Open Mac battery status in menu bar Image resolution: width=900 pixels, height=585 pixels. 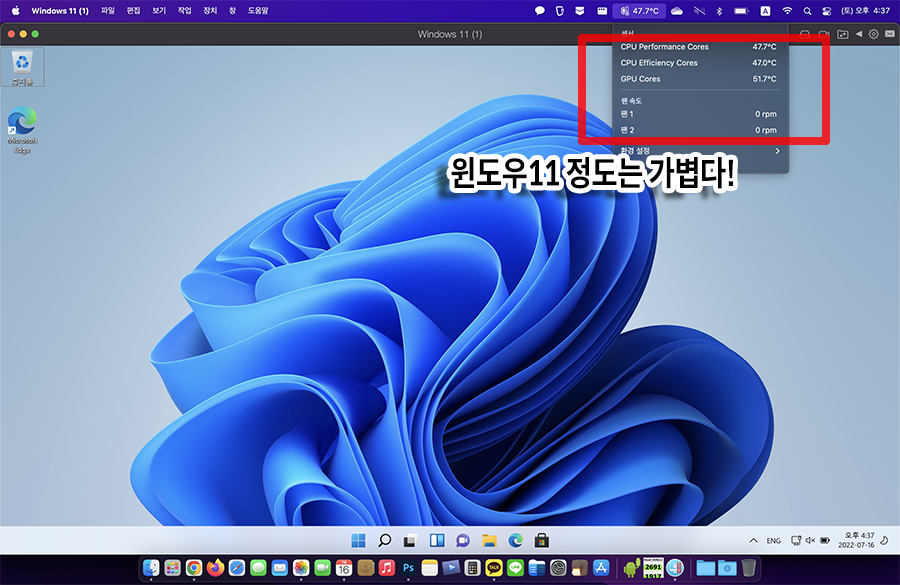[742, 10]
